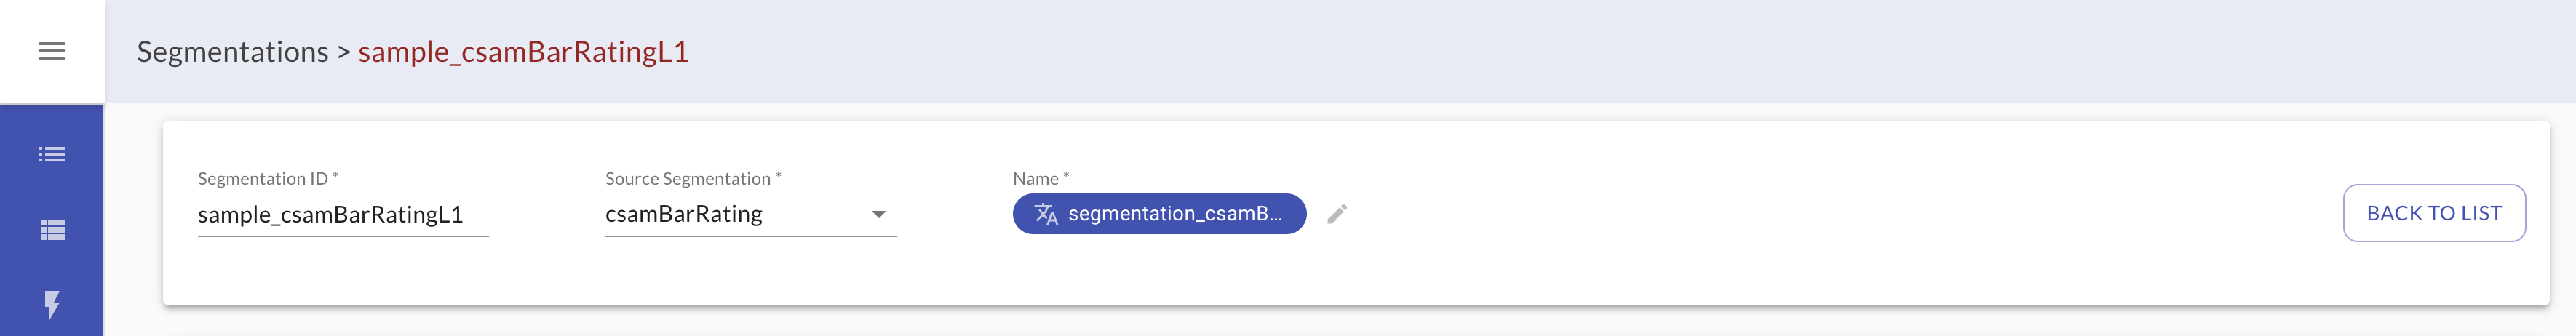The image size is (2576, 336).
Task: Click the translate icon in the Name chip
Action: click(1046, 214)
